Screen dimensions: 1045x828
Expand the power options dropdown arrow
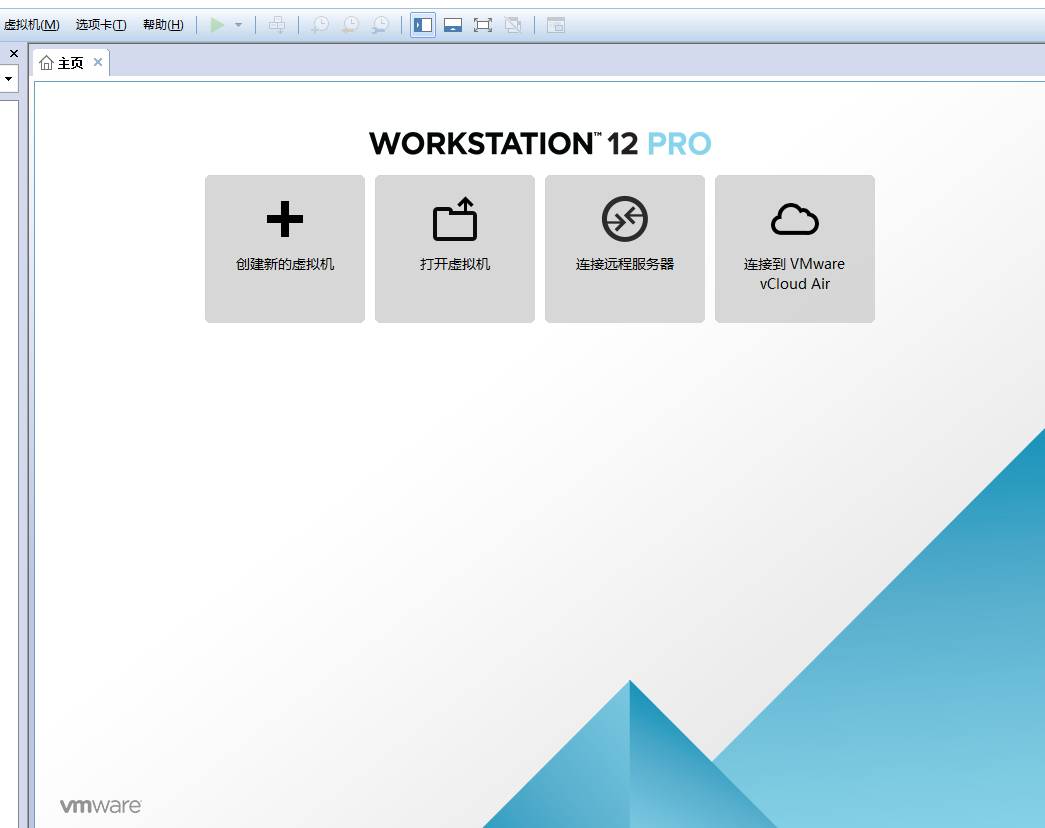(x=239, y=25)
